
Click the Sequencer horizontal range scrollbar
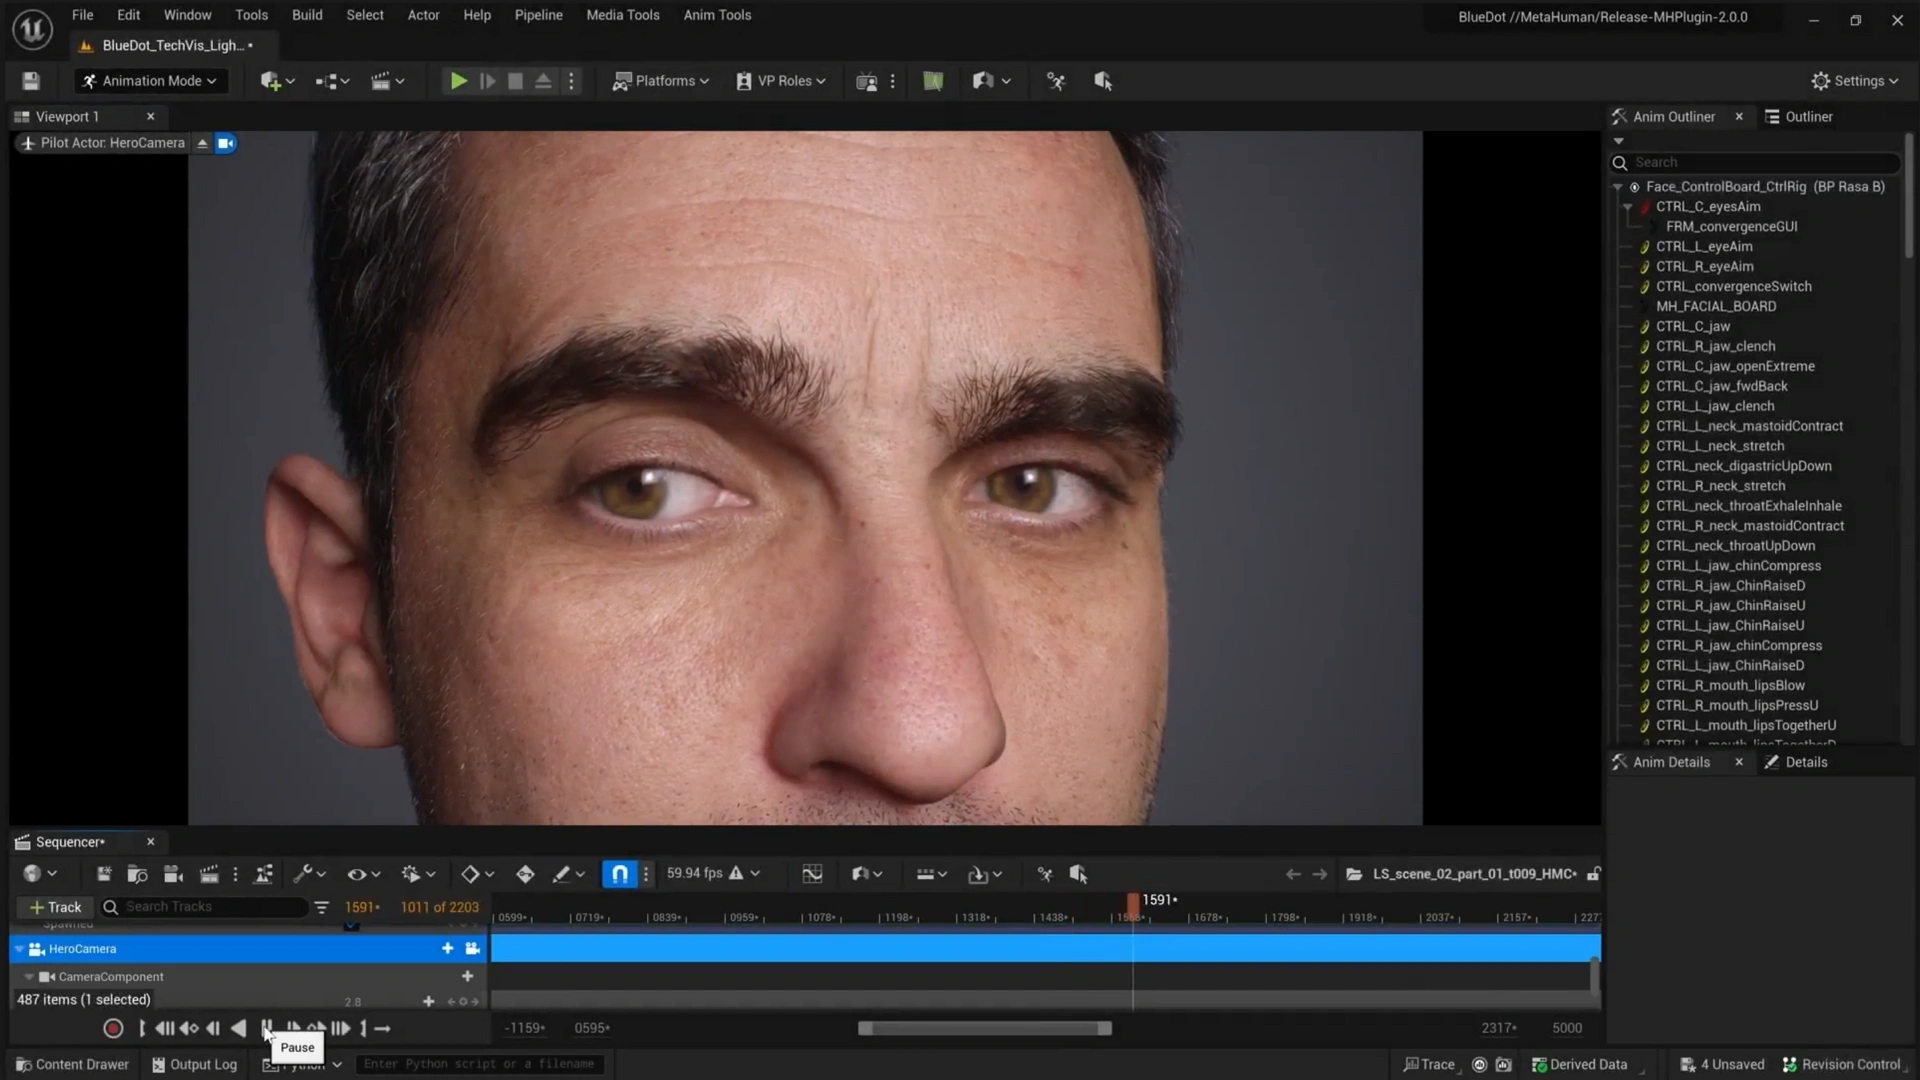(984, 1028)
